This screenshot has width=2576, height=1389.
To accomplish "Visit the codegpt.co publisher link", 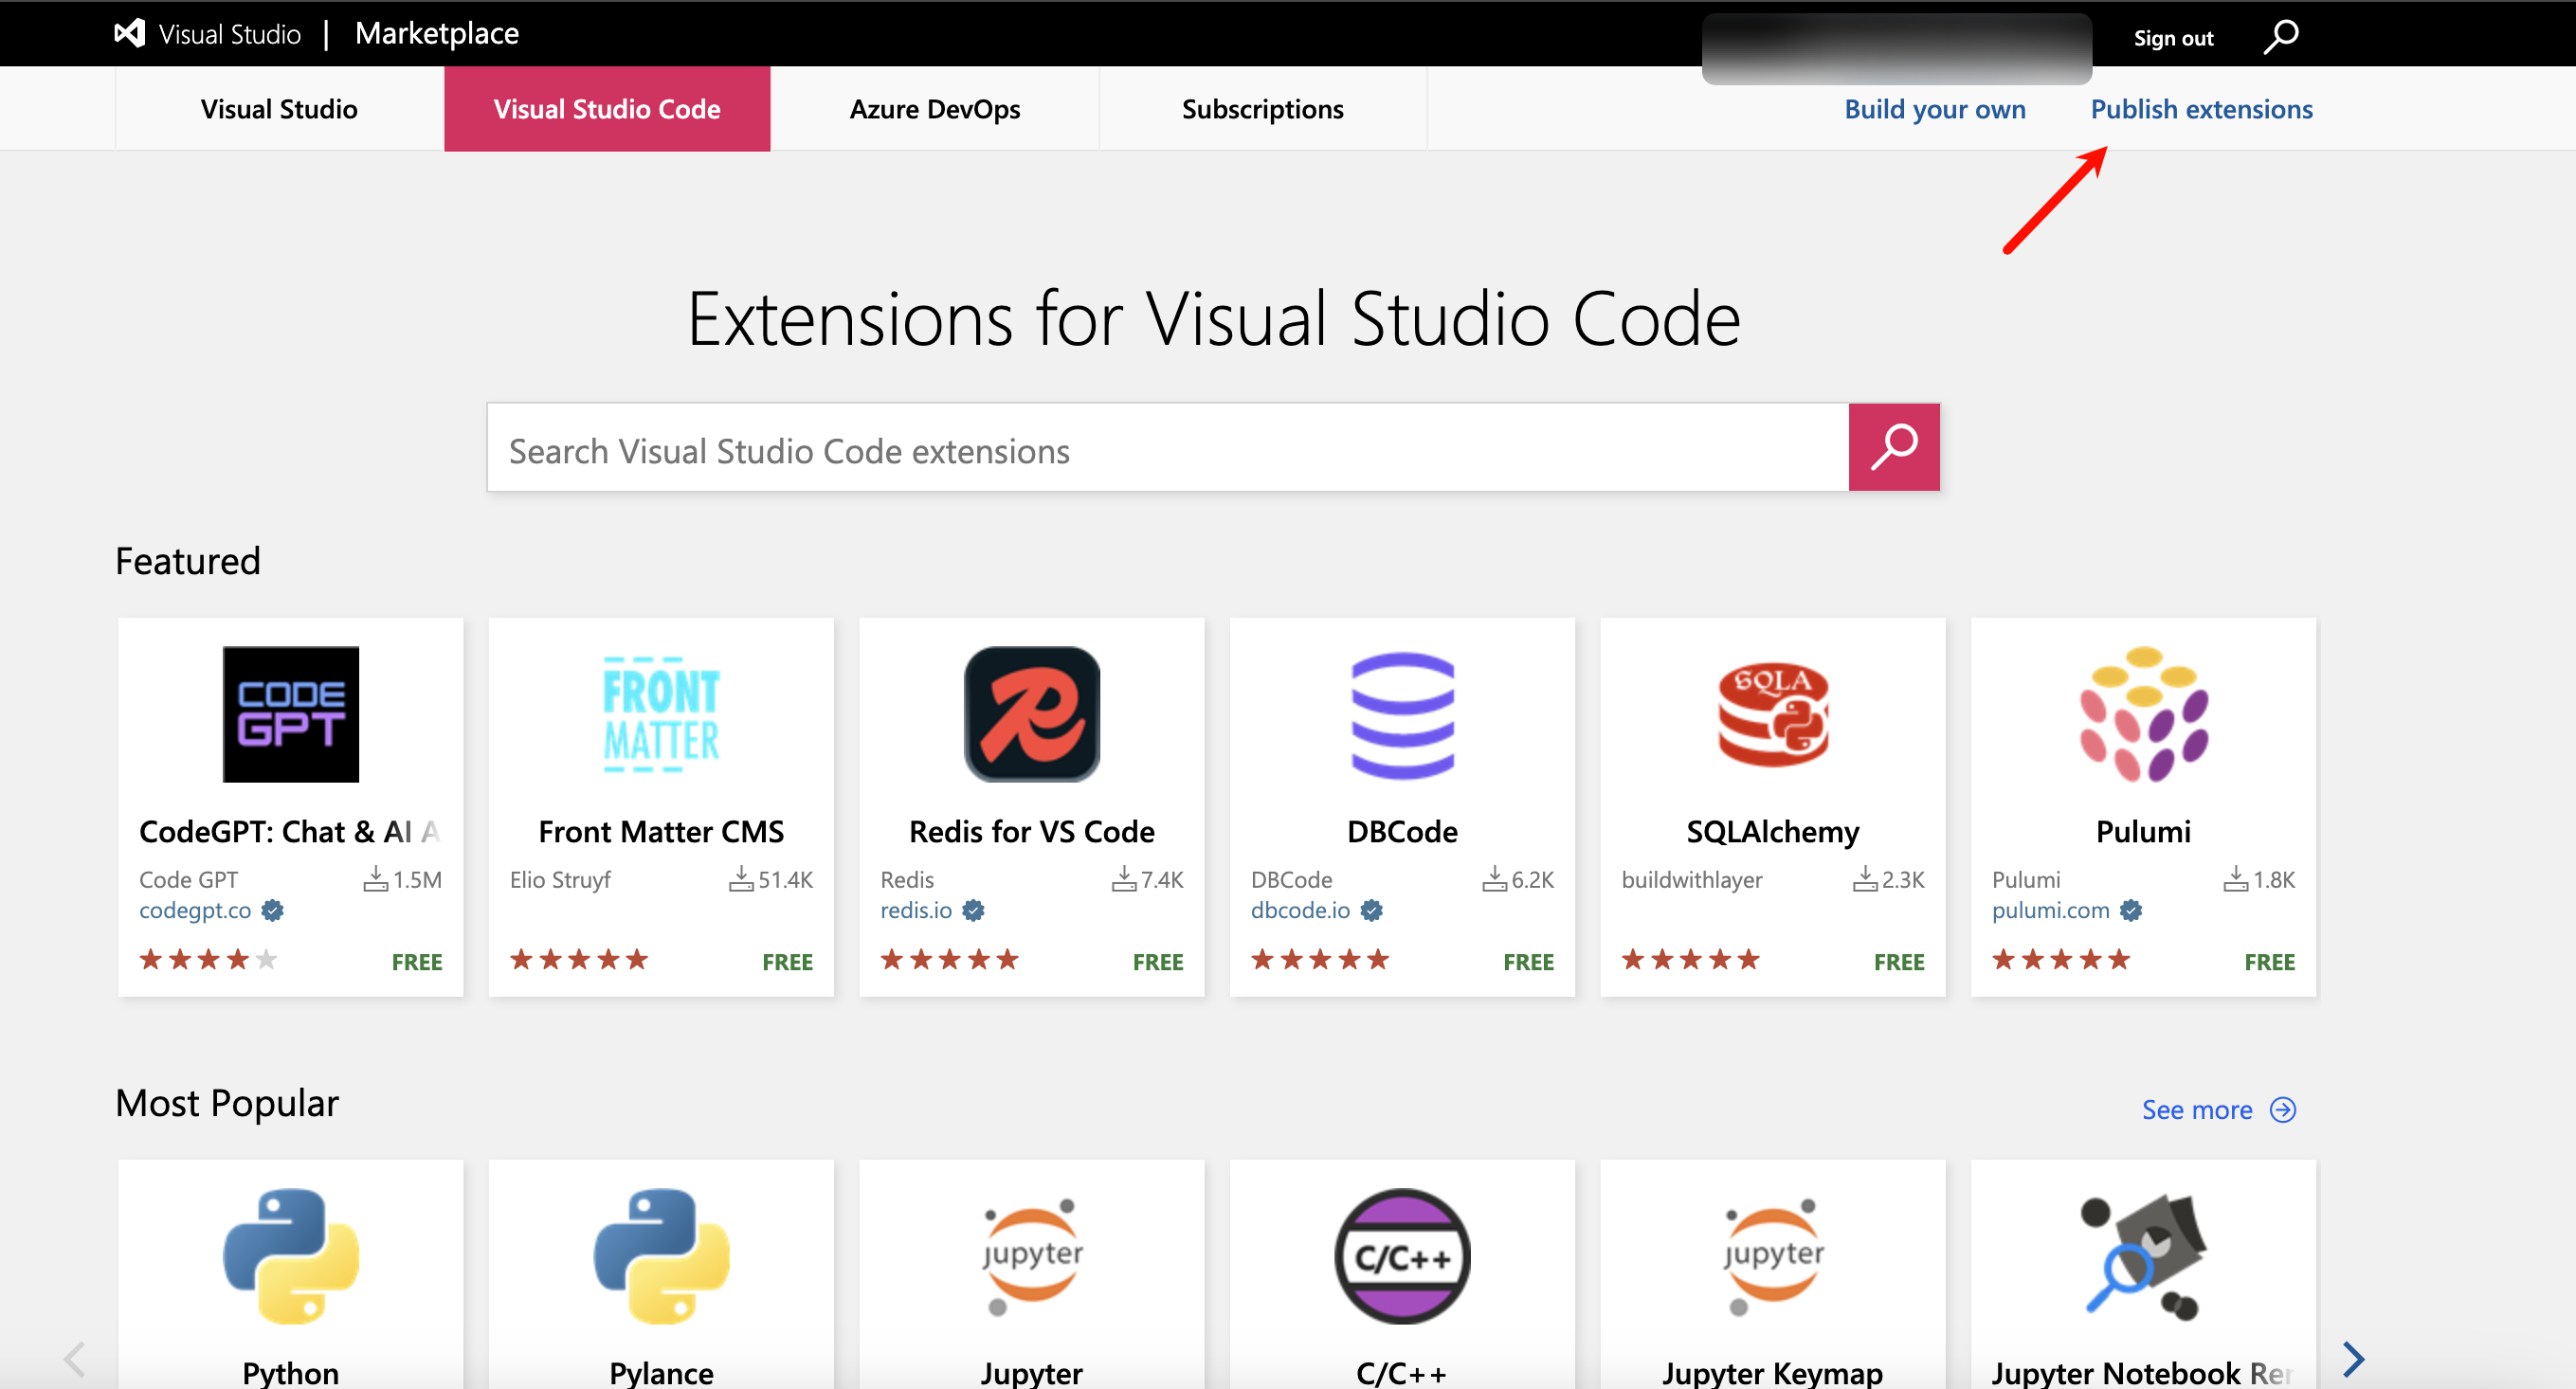I will point(195,910).
